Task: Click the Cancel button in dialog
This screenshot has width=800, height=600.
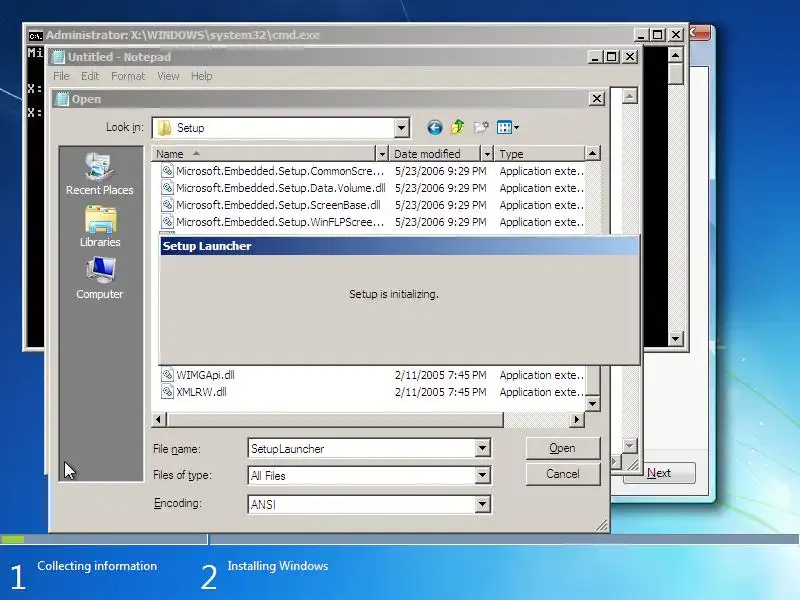Action: pyautogui.click(x=563, y=474)
